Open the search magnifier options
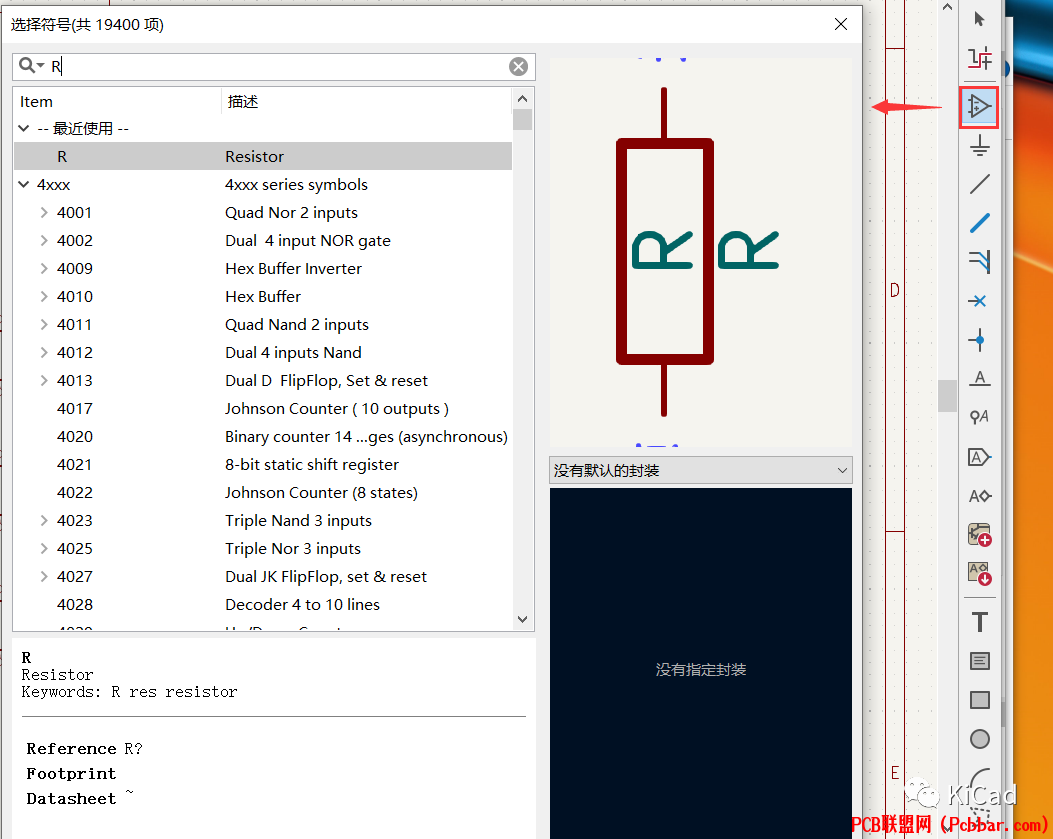Image resolution: width=1053 pixels, height=839 pixels. tap(31, 65)
